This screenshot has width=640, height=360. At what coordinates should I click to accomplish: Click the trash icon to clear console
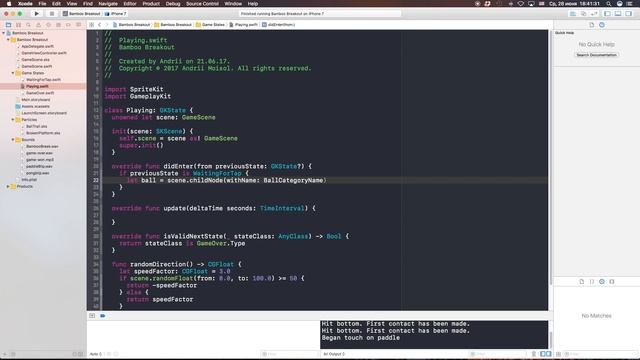(533, 354)
